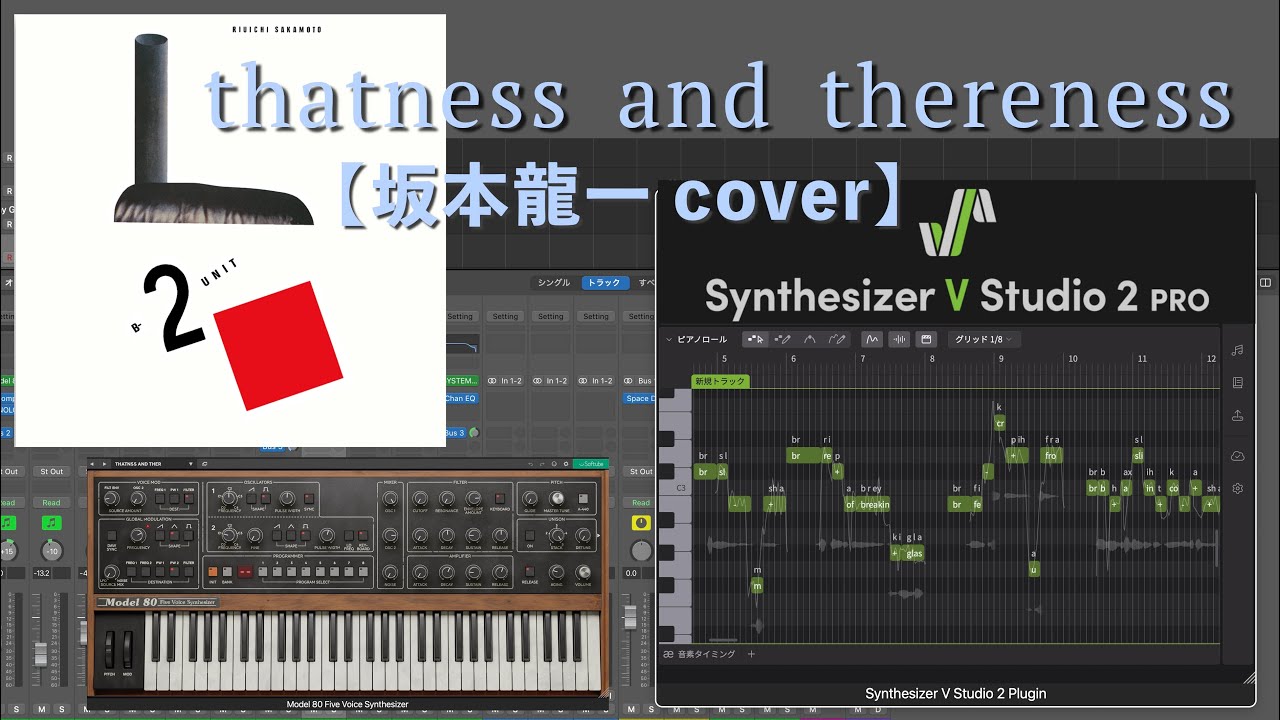This screenshot has width=1280, height=720.
Task: Open Synthesizer V settings gear
Action: point(1238,489)
